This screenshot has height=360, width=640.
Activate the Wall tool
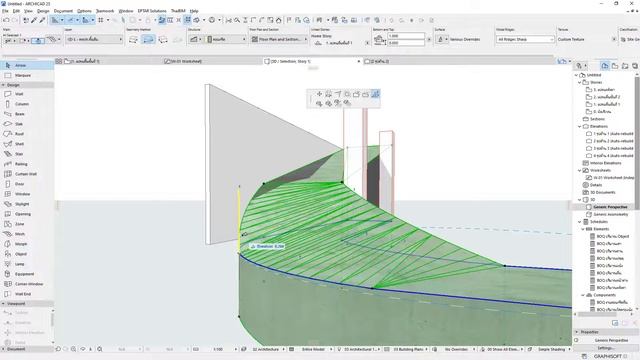tap(27, 94)
